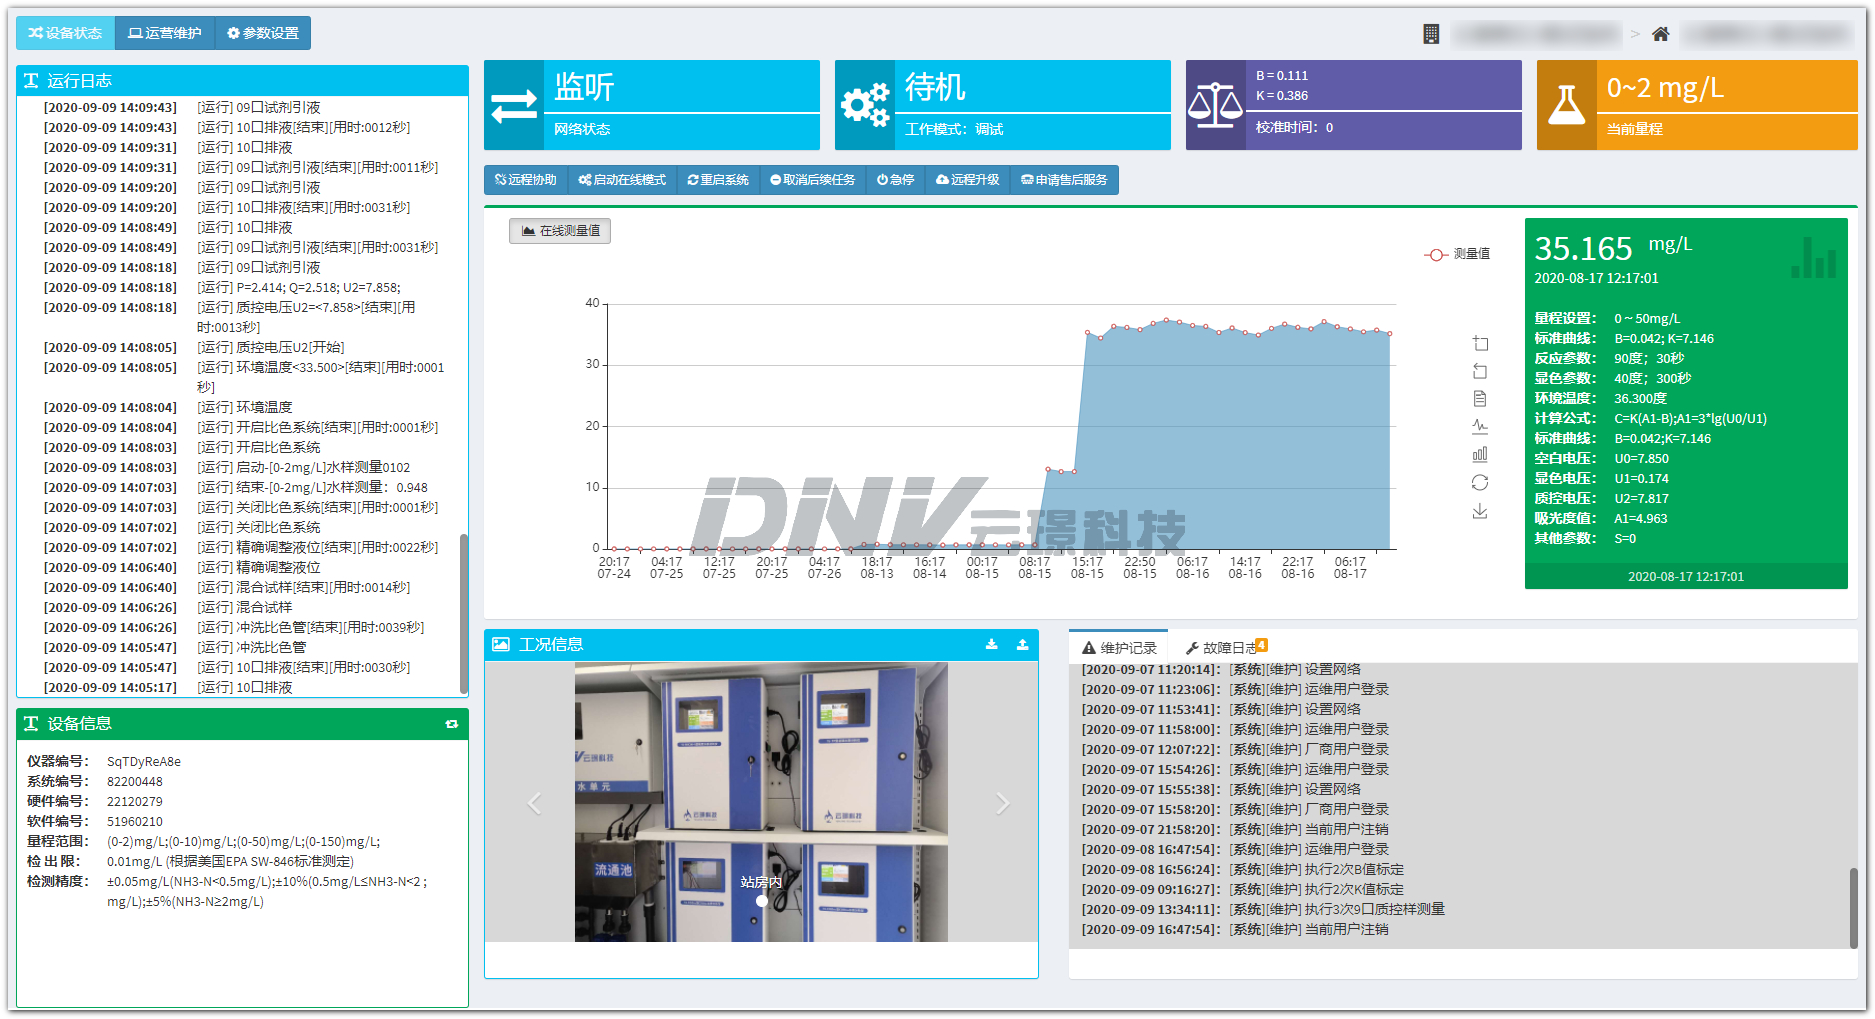
Task: Click the 远程升级 button
Action: pyautogui.click(x=967, y=180)
